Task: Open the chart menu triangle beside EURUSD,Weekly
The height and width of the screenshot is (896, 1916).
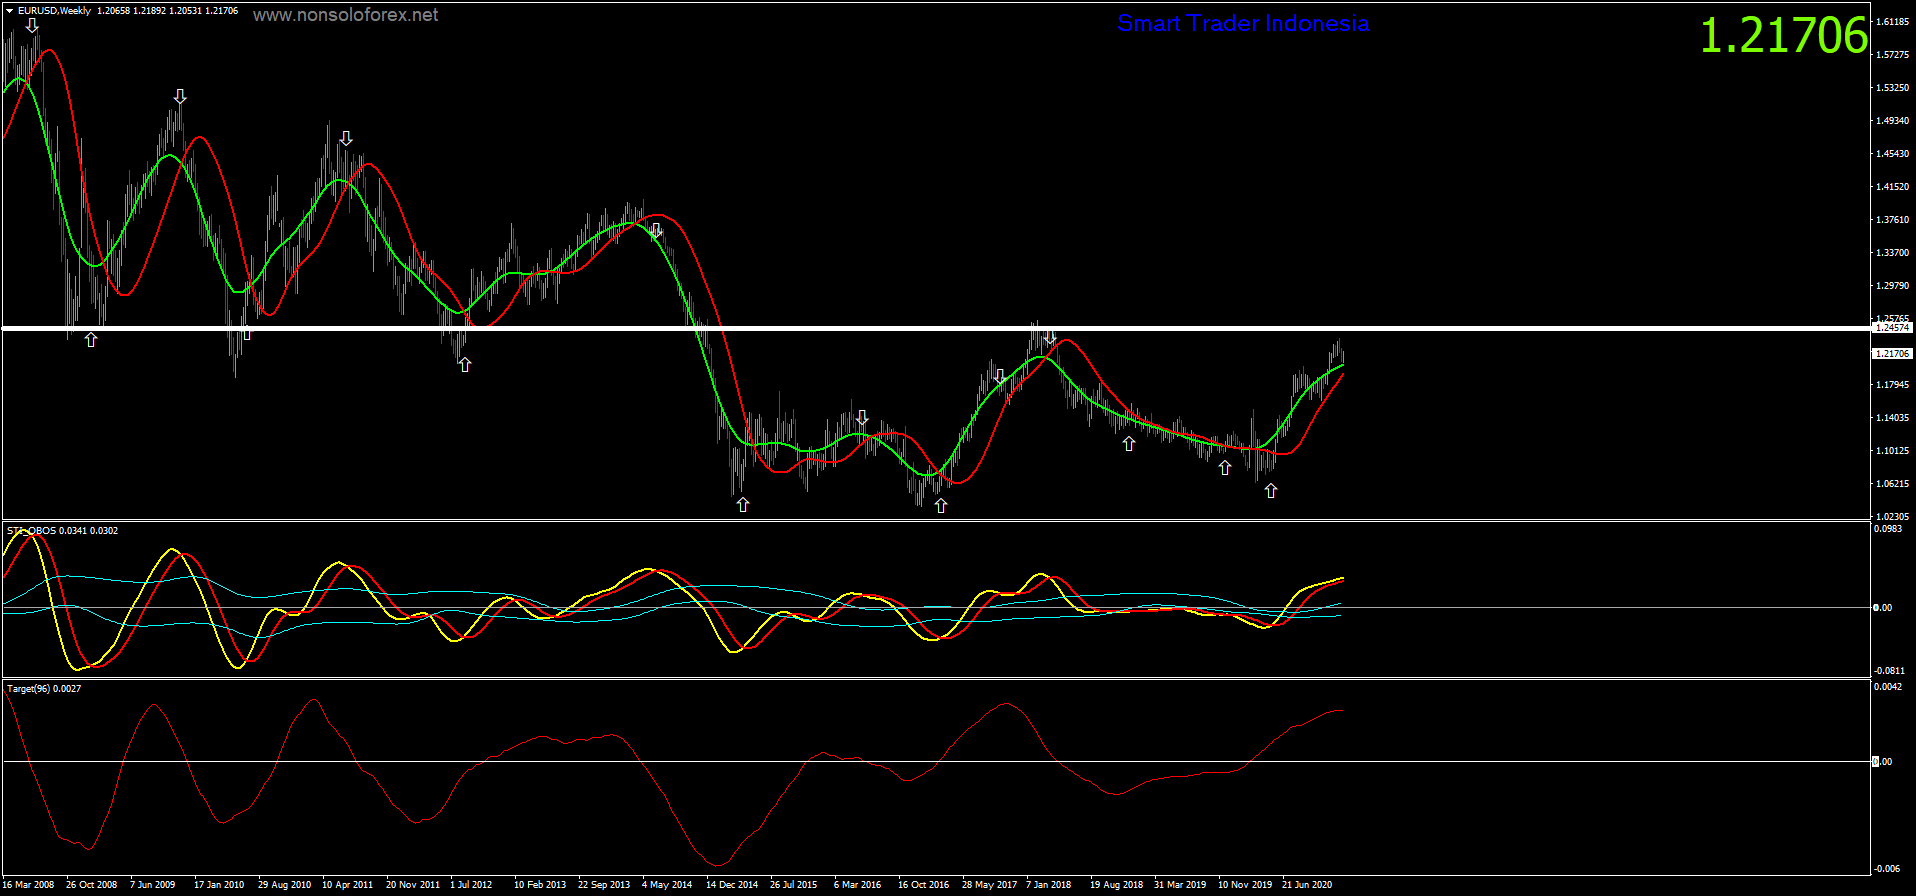Action: pyautogui.click(x=9, y=11)
